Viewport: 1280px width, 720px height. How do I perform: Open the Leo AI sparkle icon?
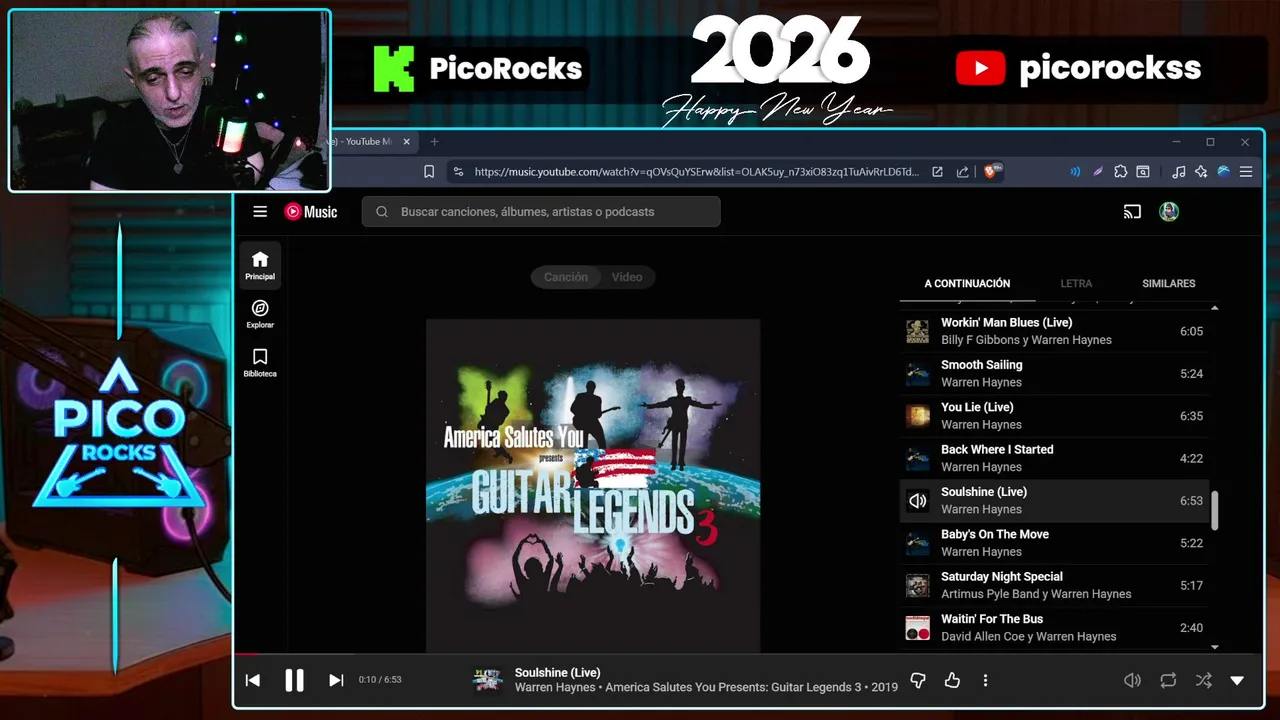[1201, 172]
